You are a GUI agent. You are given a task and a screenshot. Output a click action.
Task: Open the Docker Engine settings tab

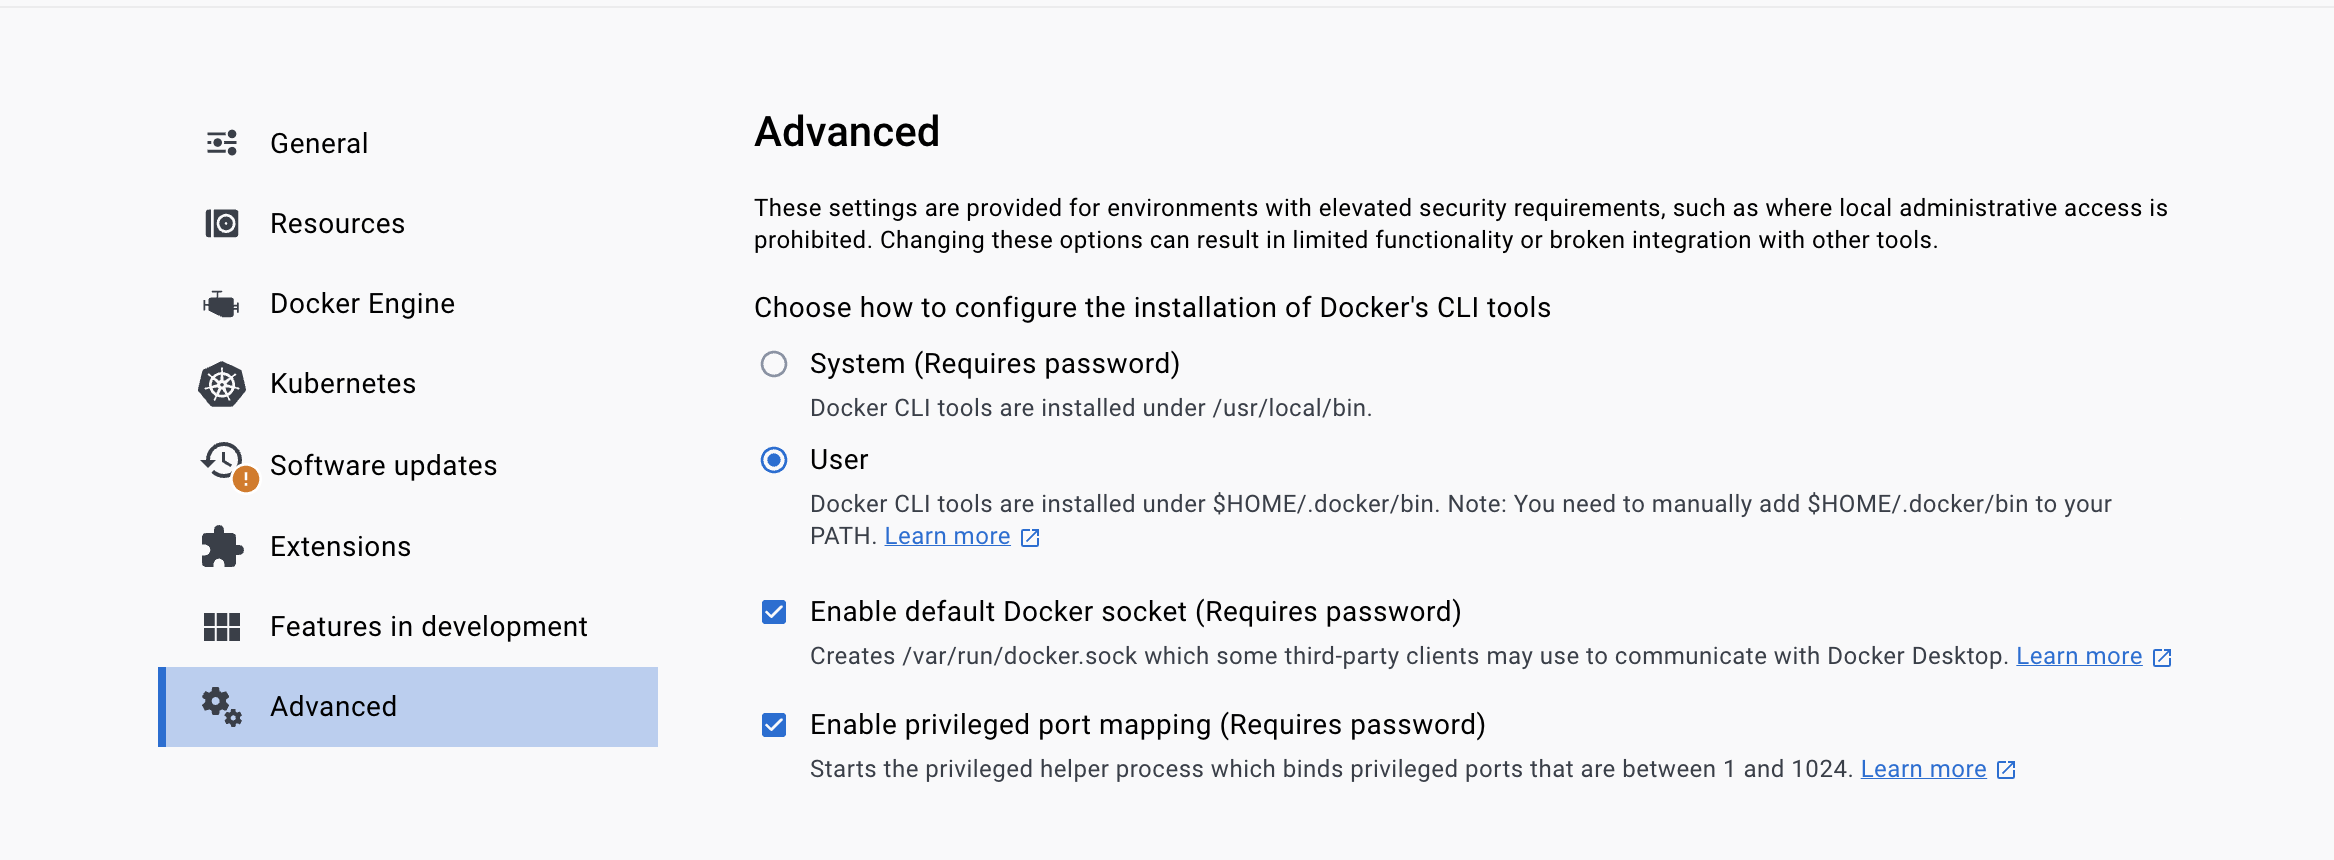362,304
